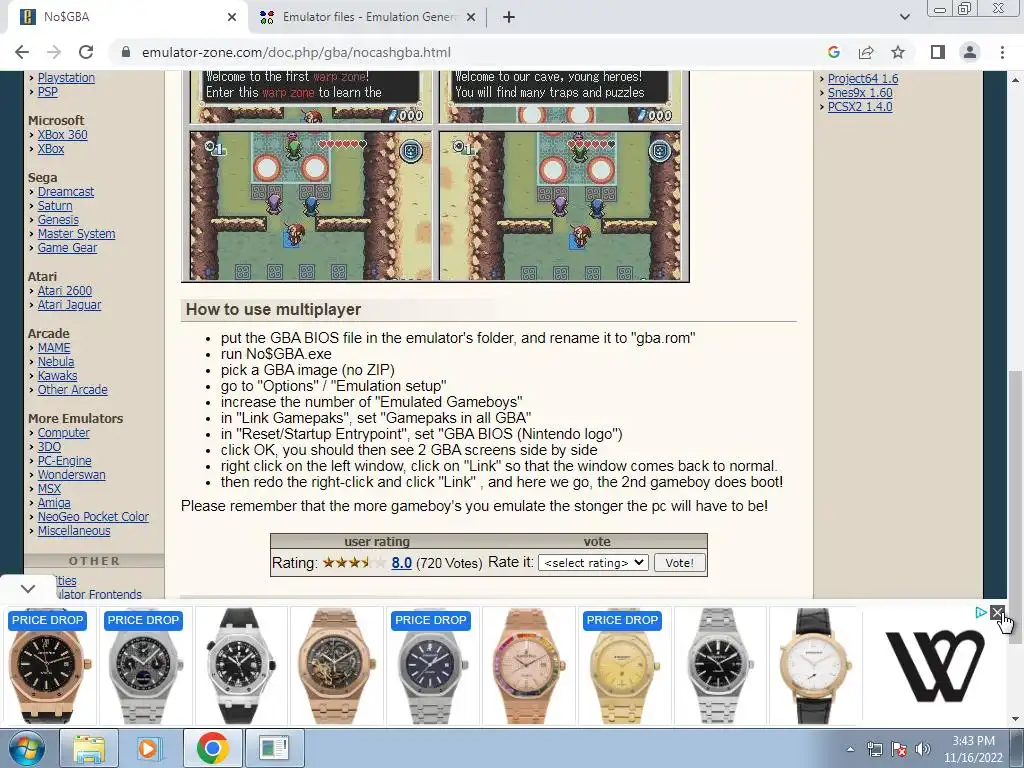This screenshot has height=768, width=1024.
Task: Open the Dreamcast link
Action: coord(65,191)
